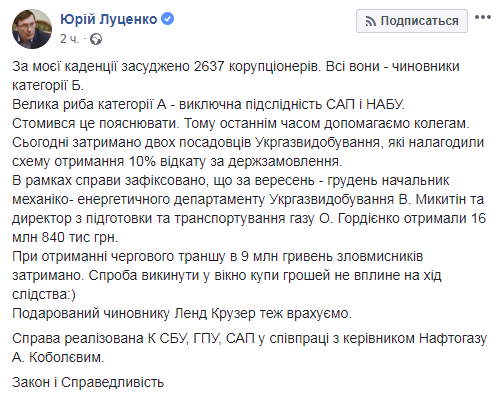Click the globe public-privacy icon

click(96, 39)
